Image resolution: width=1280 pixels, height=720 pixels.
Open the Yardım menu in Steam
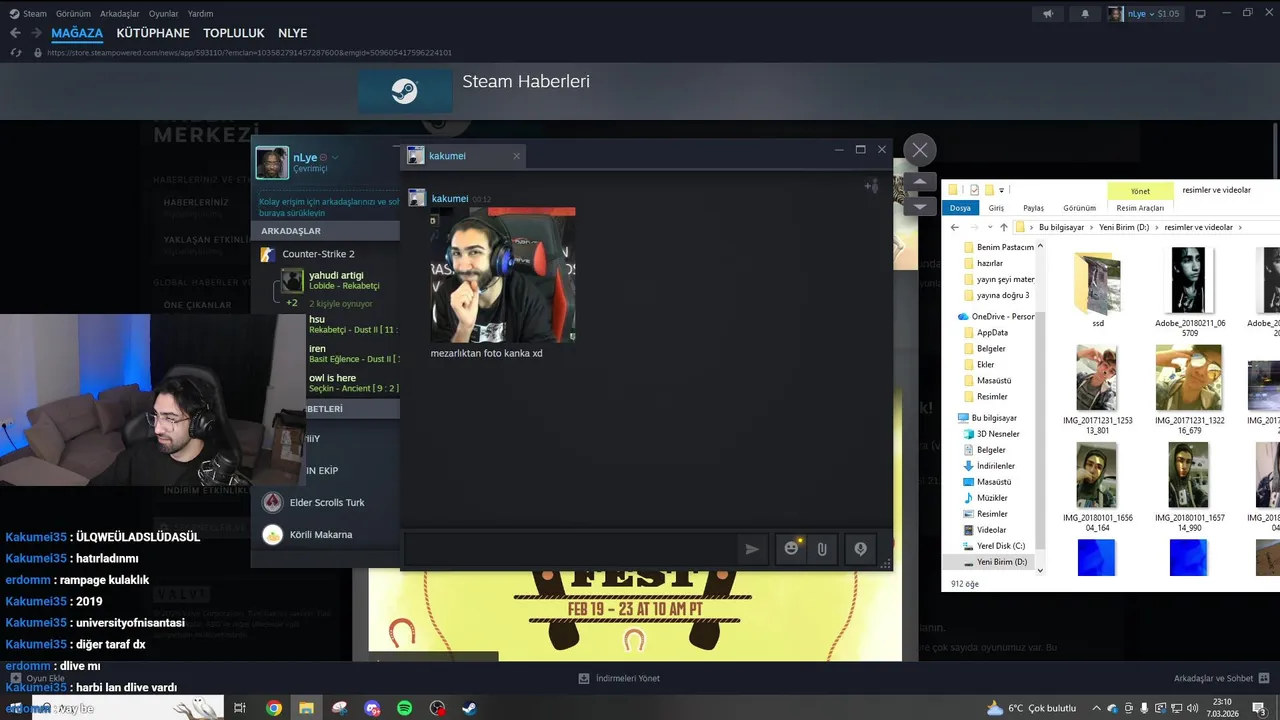click(x=200, y=14)
